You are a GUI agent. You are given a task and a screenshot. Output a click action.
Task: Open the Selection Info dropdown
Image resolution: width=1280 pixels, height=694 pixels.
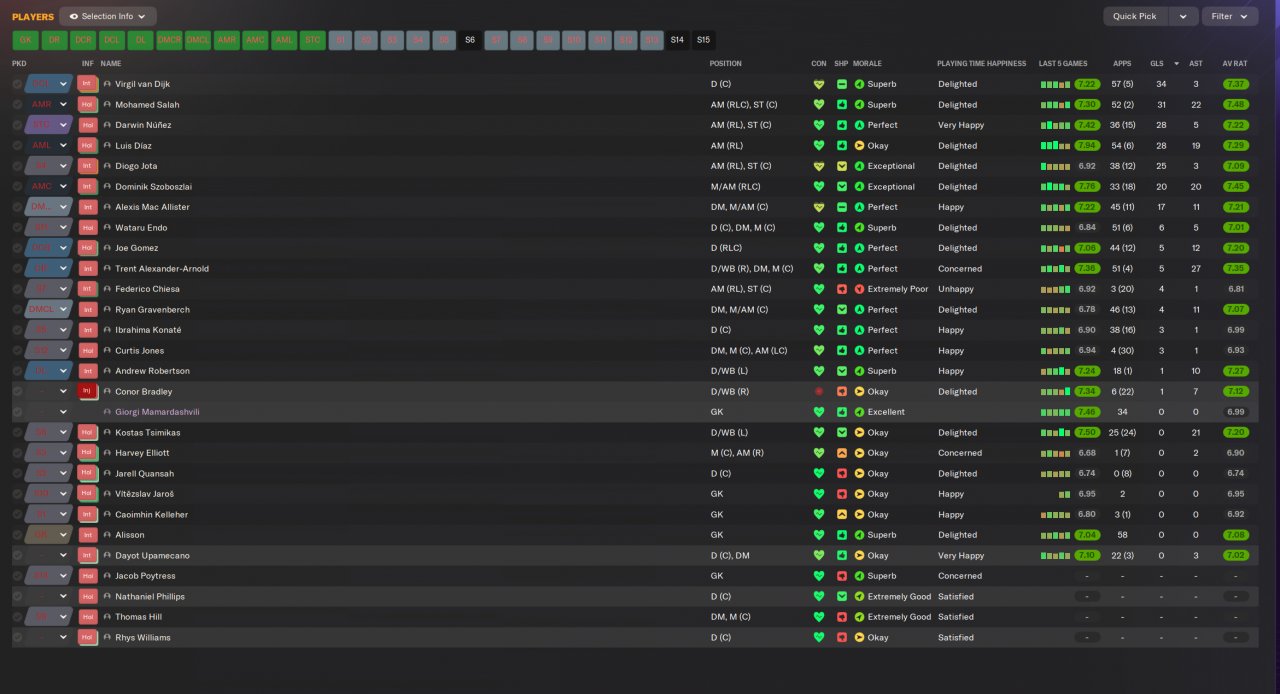[107, 16]
